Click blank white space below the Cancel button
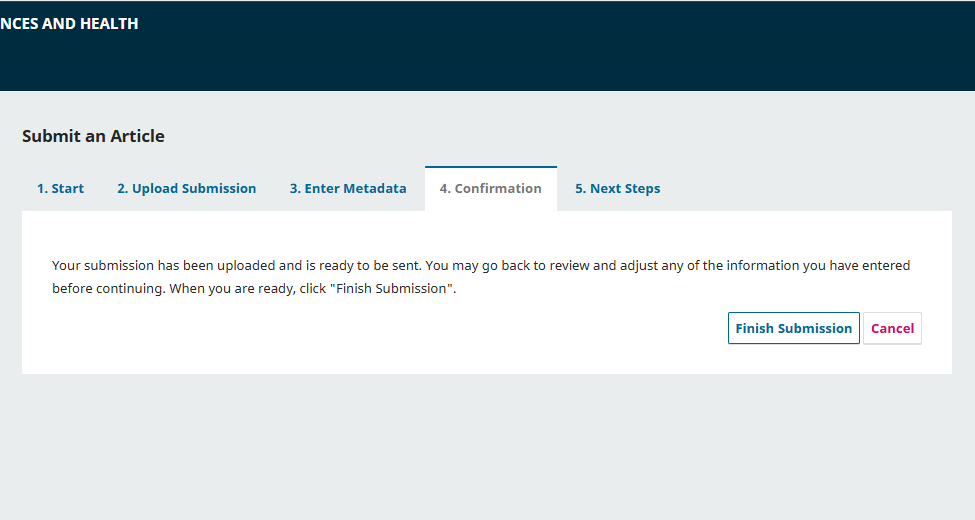The image size is (975, 520). 892,360
